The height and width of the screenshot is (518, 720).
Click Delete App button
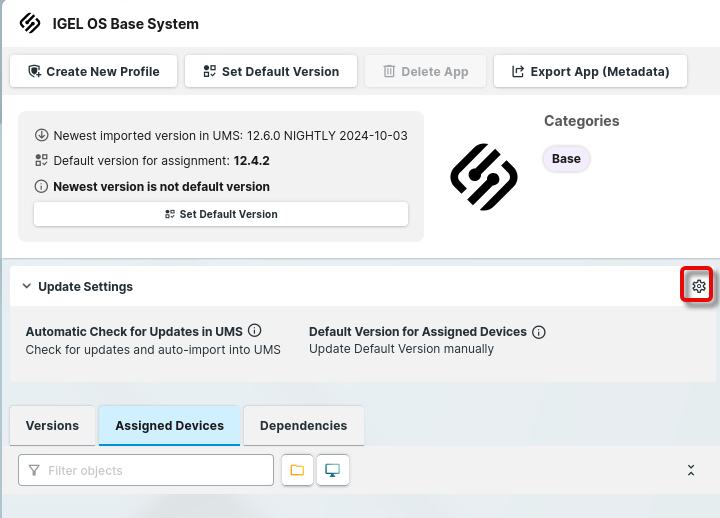tap(425, 71)
